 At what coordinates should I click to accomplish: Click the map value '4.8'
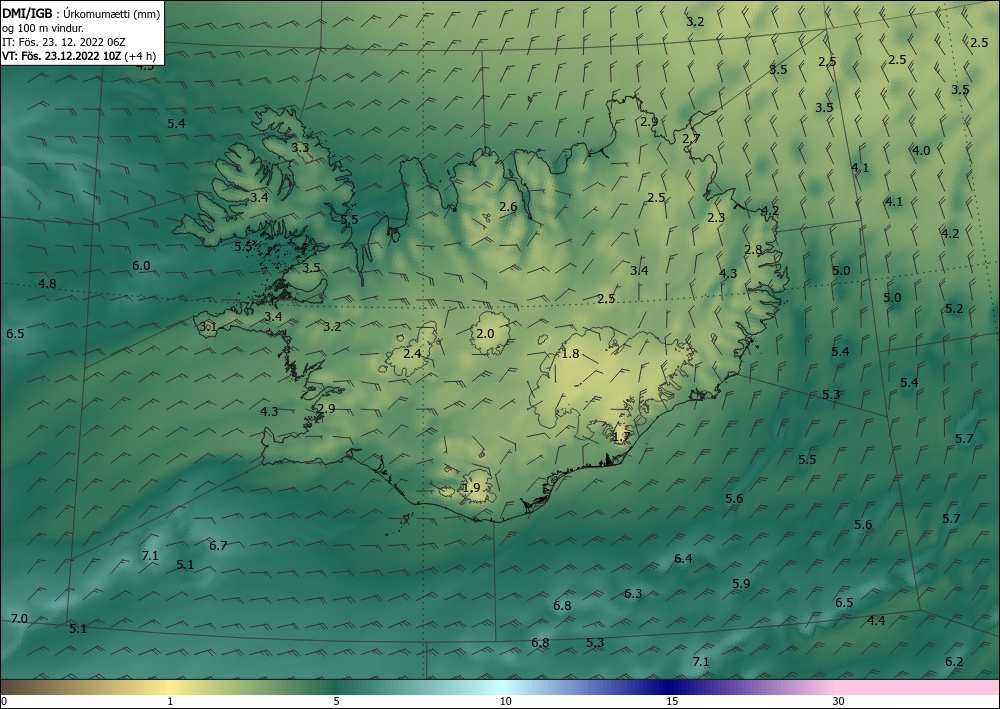tap(47, 284)
